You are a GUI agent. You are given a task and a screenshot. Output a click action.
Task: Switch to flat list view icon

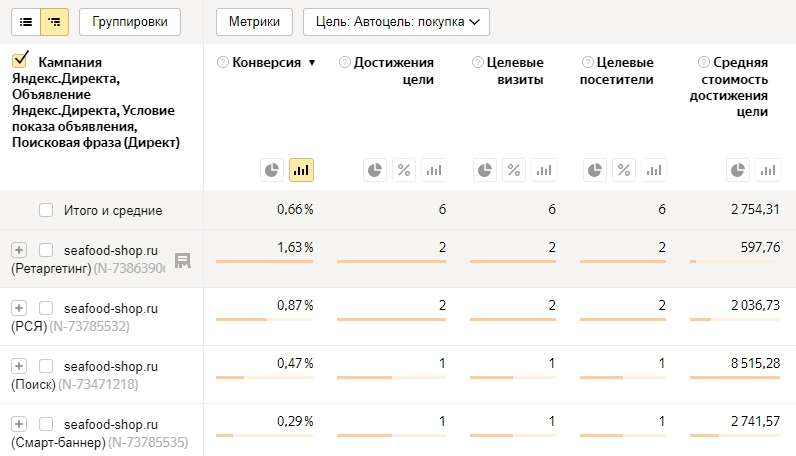27,21
